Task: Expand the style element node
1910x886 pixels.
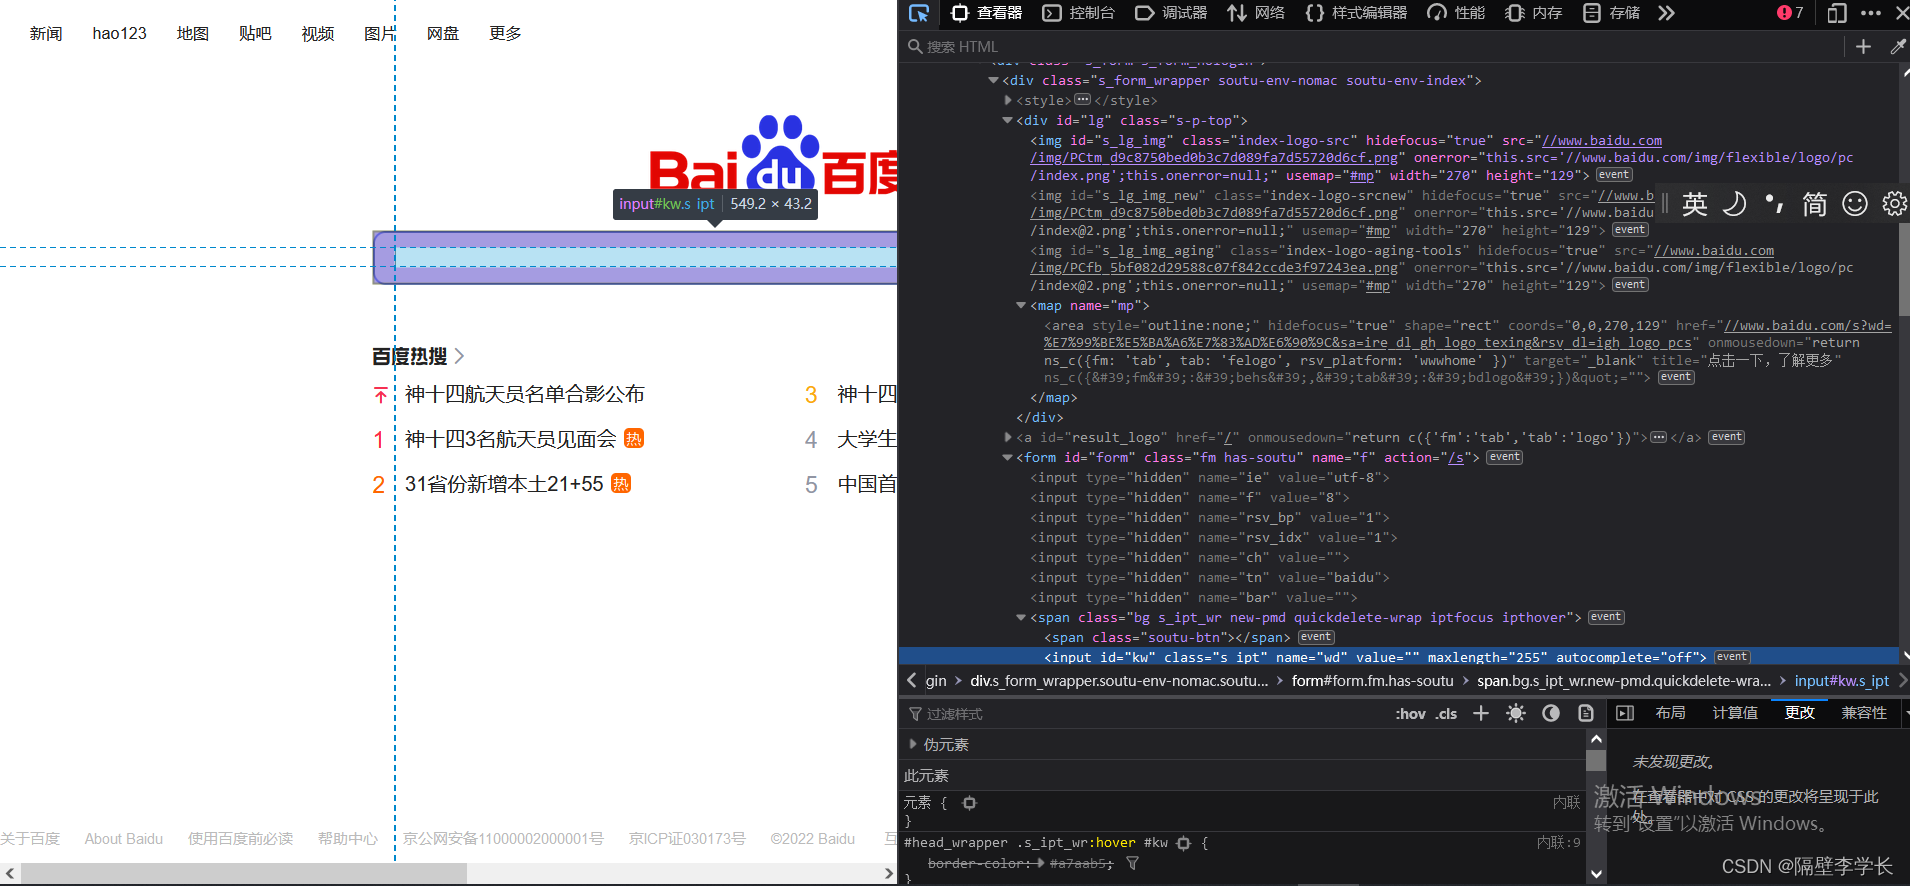Action: click(x=1008, y=100)
